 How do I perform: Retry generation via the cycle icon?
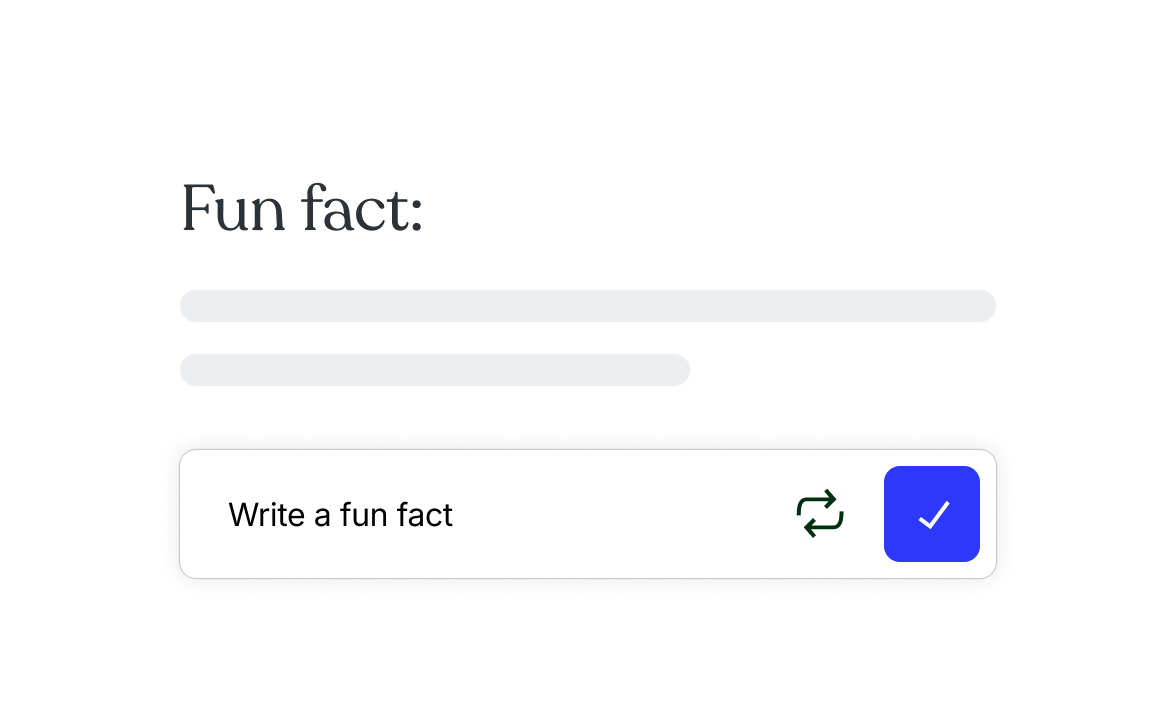(x=820, y=514)
